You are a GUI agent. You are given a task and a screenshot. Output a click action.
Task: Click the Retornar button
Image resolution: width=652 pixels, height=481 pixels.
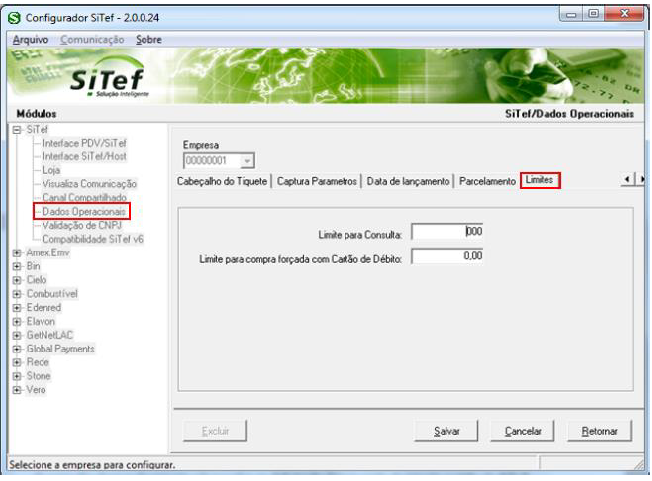600,431
